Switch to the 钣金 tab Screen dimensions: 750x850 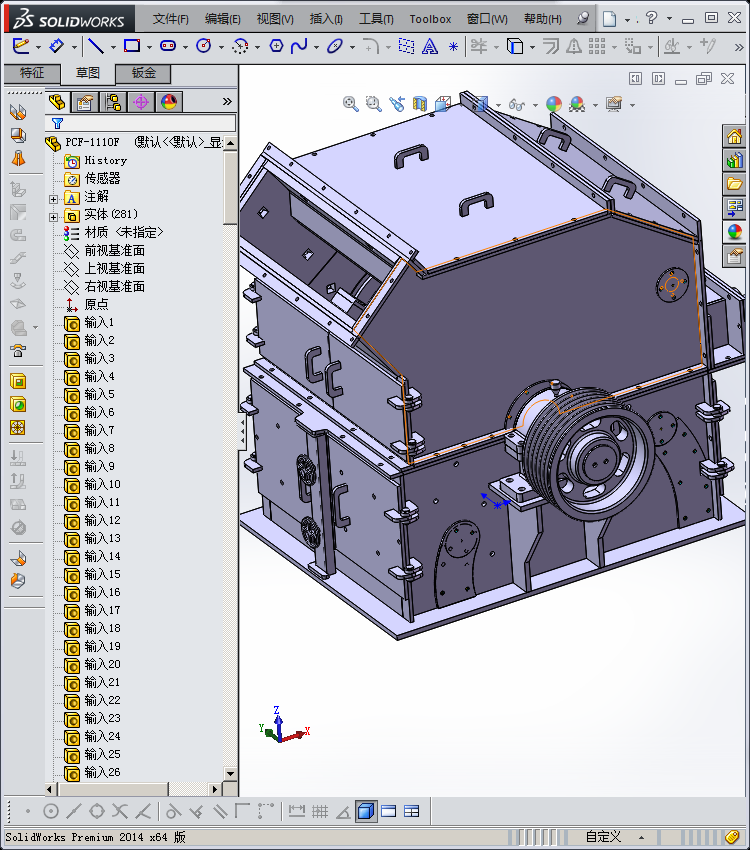(x=144, y=73)
